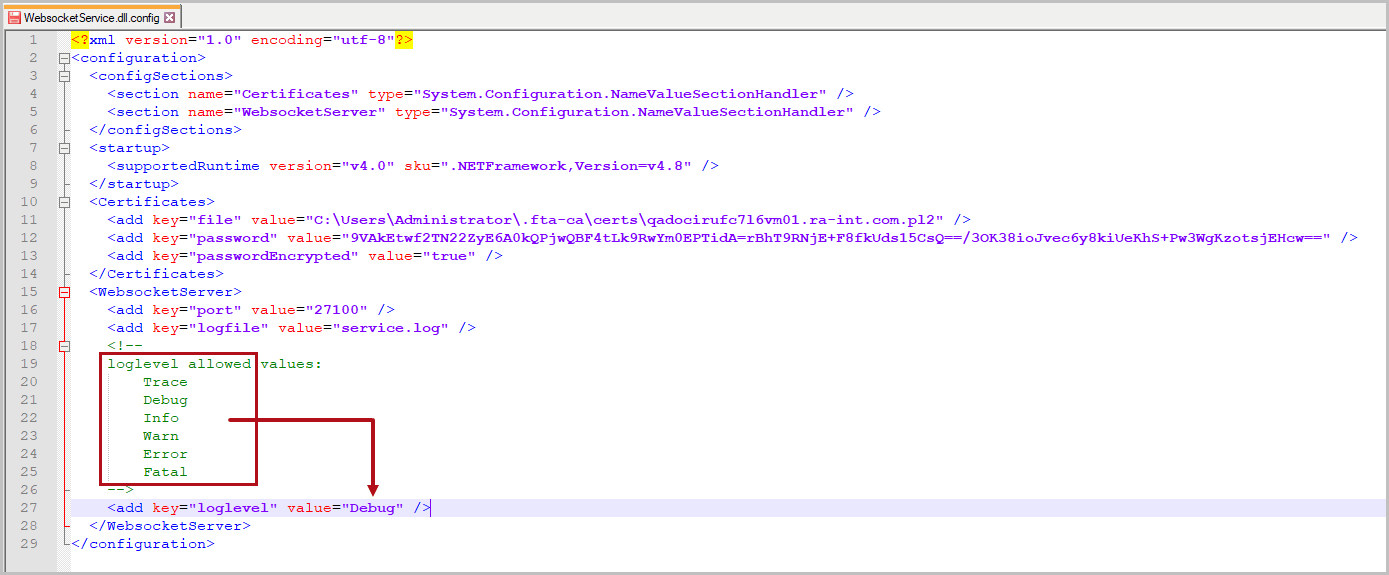The width and height of the screenshot is (1389, 575).
Task: Click the closing </Certificates> tag
Action: 156,274
